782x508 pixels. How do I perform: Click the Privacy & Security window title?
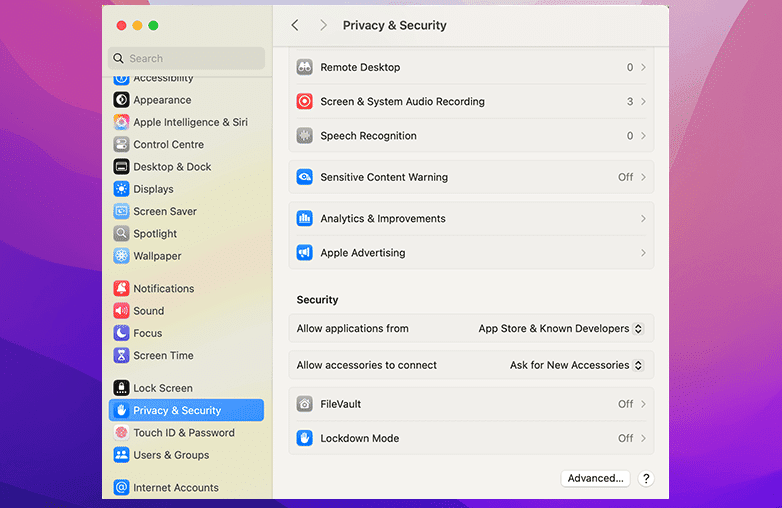[x=394, y=25]
